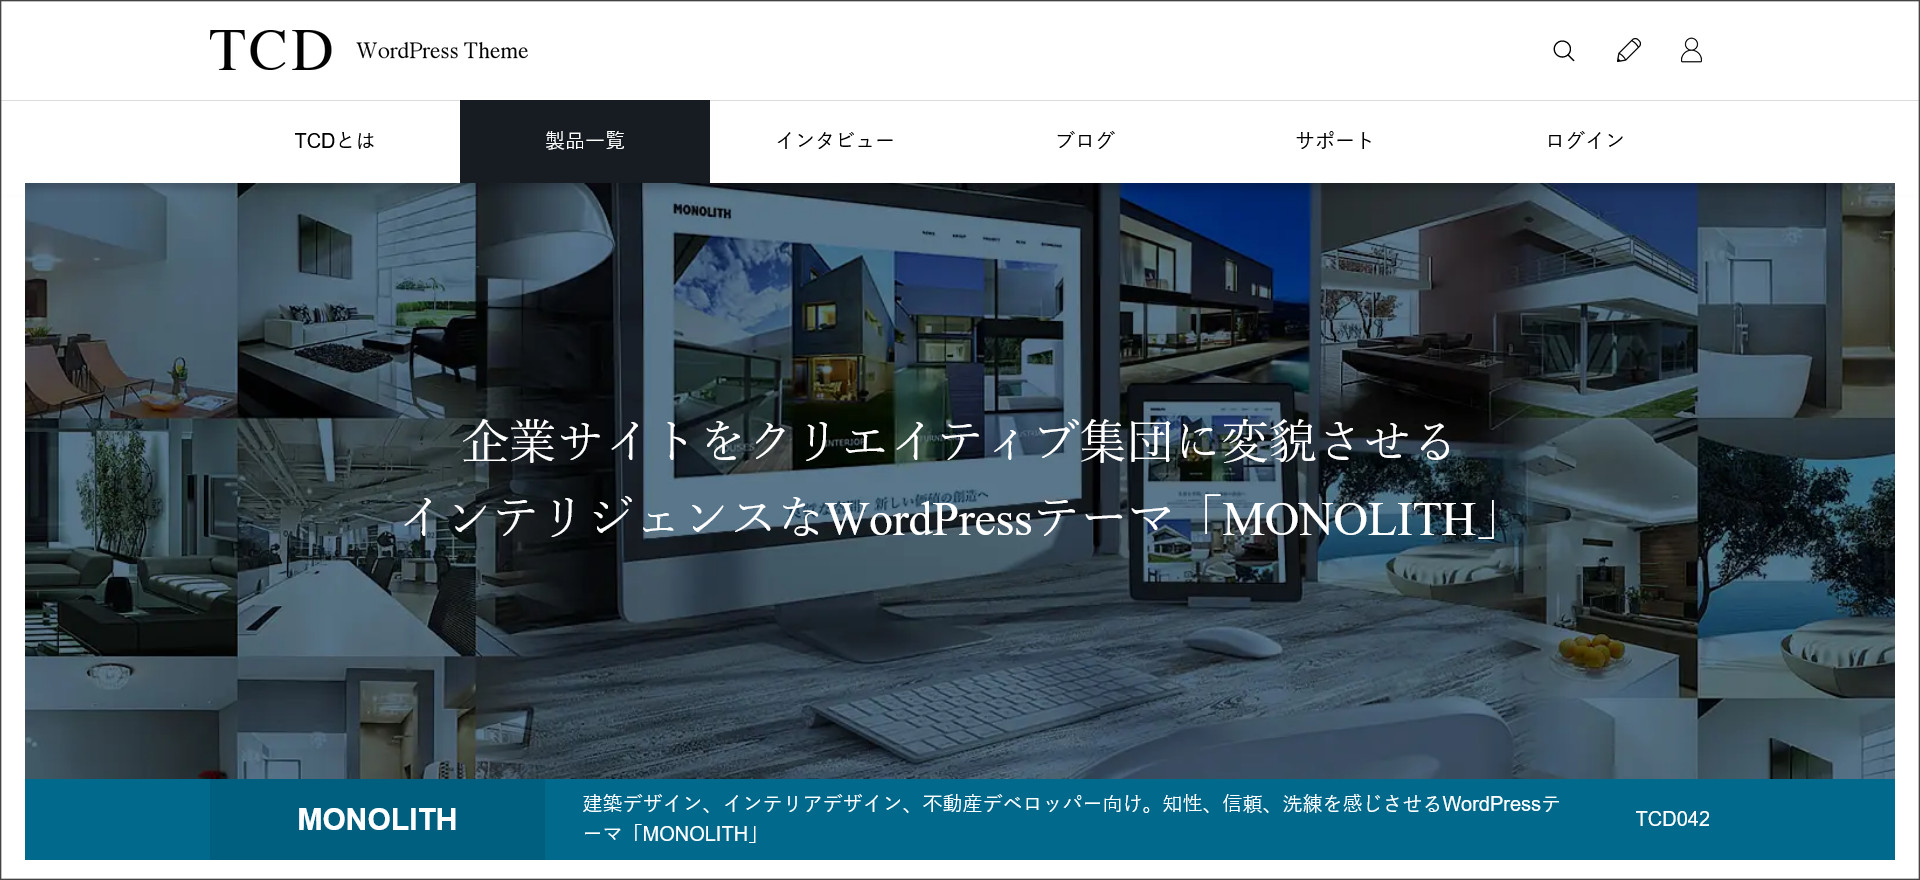Click the TCD logo
This screenshot has height=880, width=1920.
pyautogui.click(x=271, y=51)
